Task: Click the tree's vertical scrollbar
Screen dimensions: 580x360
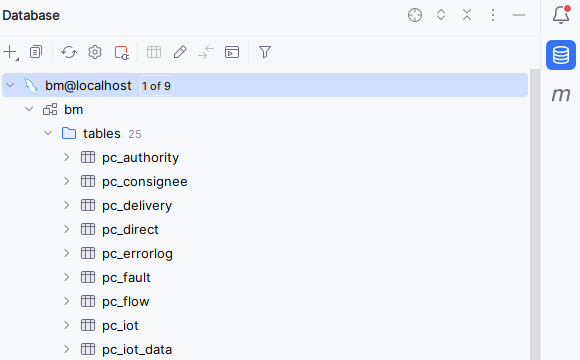Action: click(x=535, y=214)
